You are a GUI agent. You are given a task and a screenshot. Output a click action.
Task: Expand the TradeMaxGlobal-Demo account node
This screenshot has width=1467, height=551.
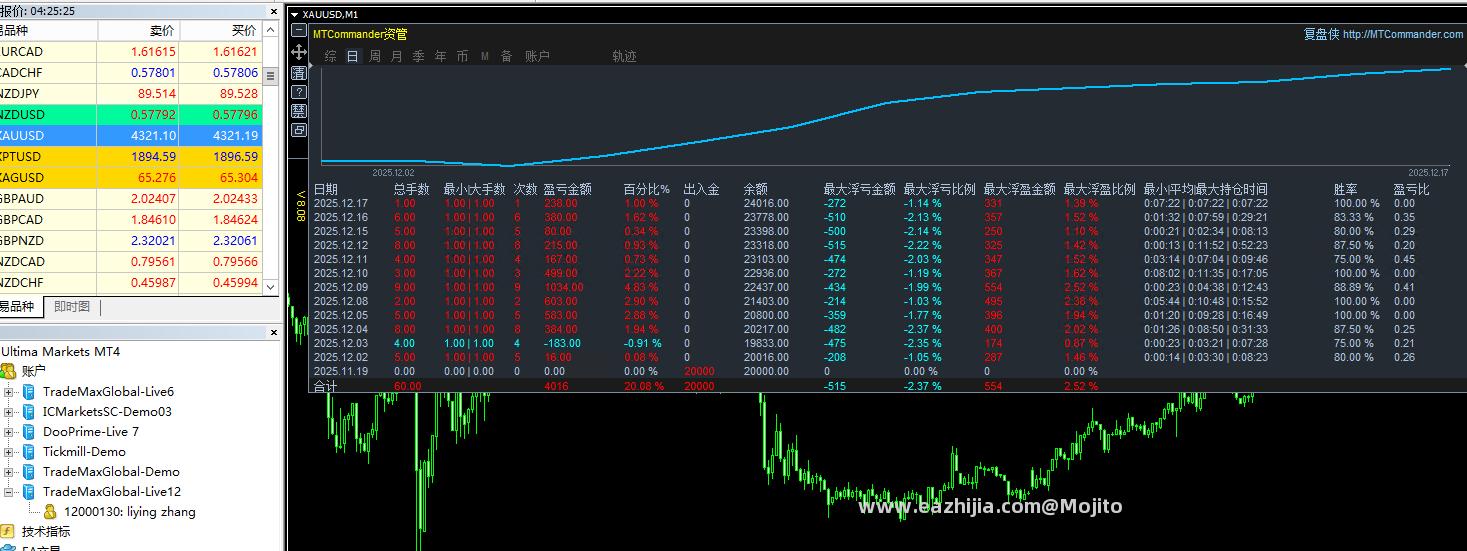9,472
